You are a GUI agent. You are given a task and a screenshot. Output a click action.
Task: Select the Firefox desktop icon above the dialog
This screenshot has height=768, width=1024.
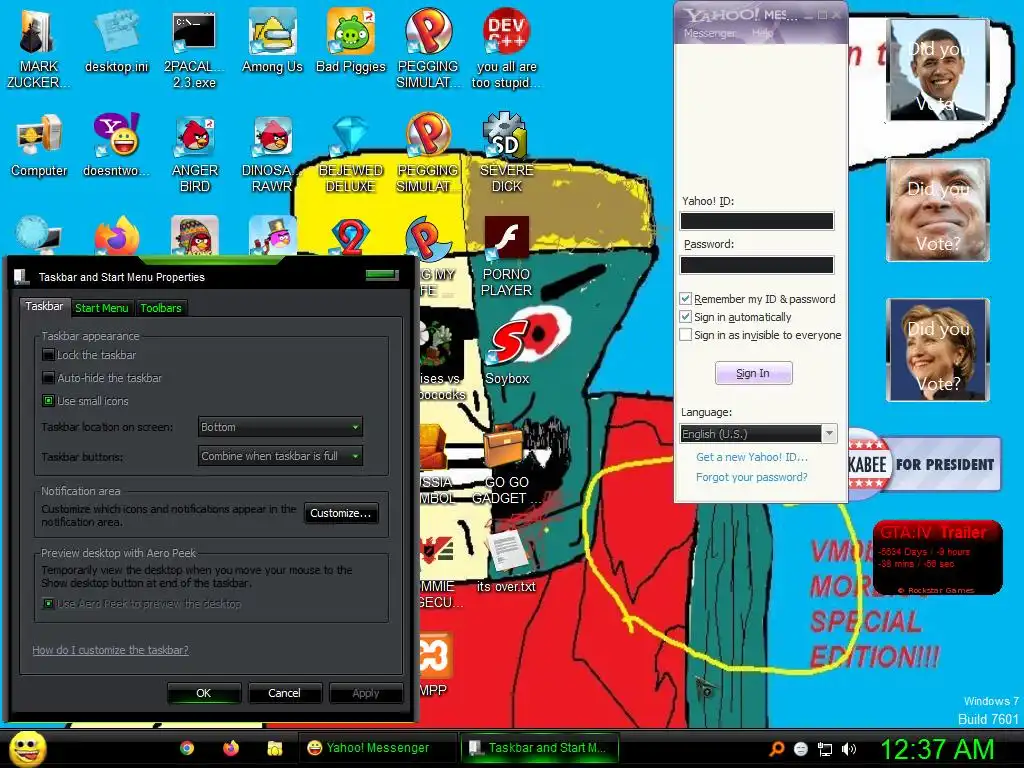(x=116, y=236)
